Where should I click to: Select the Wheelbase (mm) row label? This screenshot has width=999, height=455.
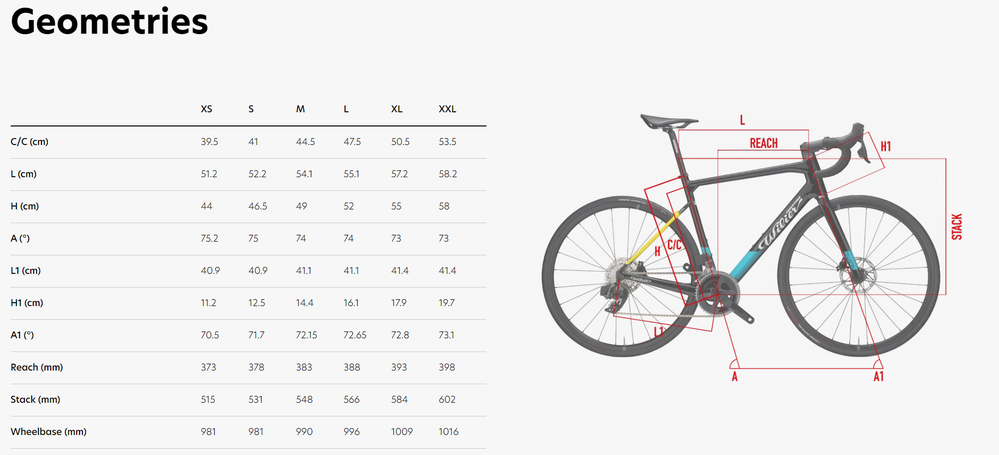(x=48, y=432)
